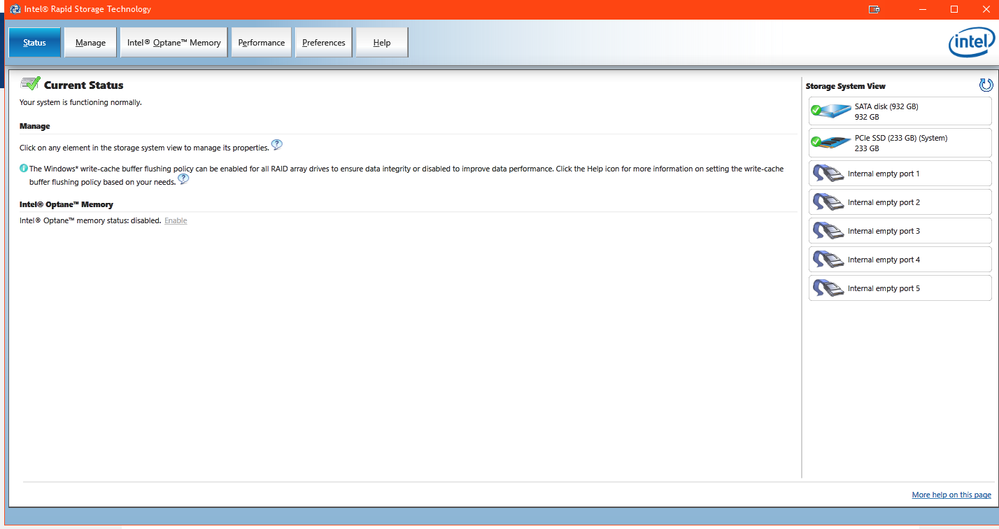Click the Intel logo
The image size is (999, 529).
click(971, 42)
